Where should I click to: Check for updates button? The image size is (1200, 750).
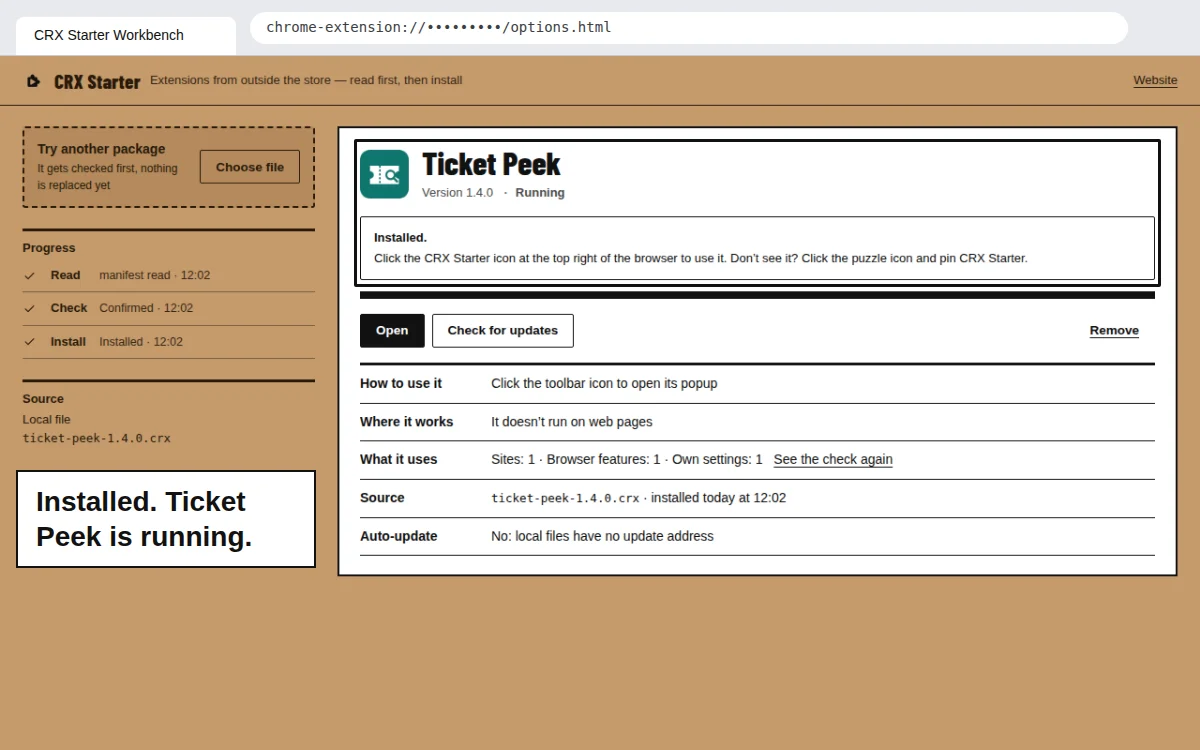pyautogui.click(x=503, y=331)
